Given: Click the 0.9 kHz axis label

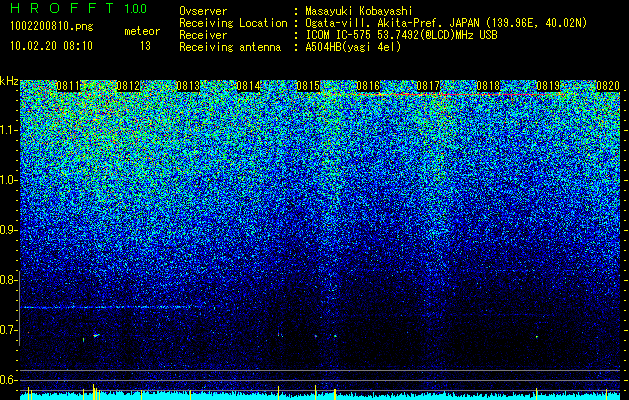Looking at the screenshot, I should (8, 230).
